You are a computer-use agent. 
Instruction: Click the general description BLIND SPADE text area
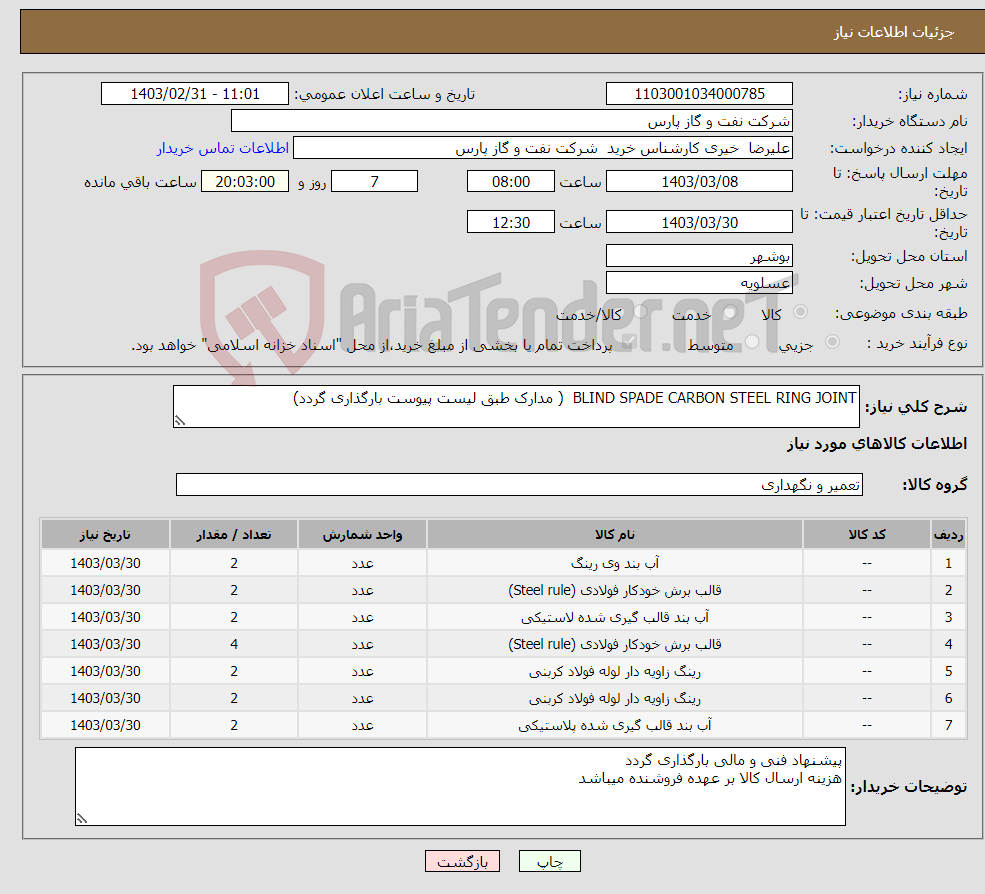point(516,406)
